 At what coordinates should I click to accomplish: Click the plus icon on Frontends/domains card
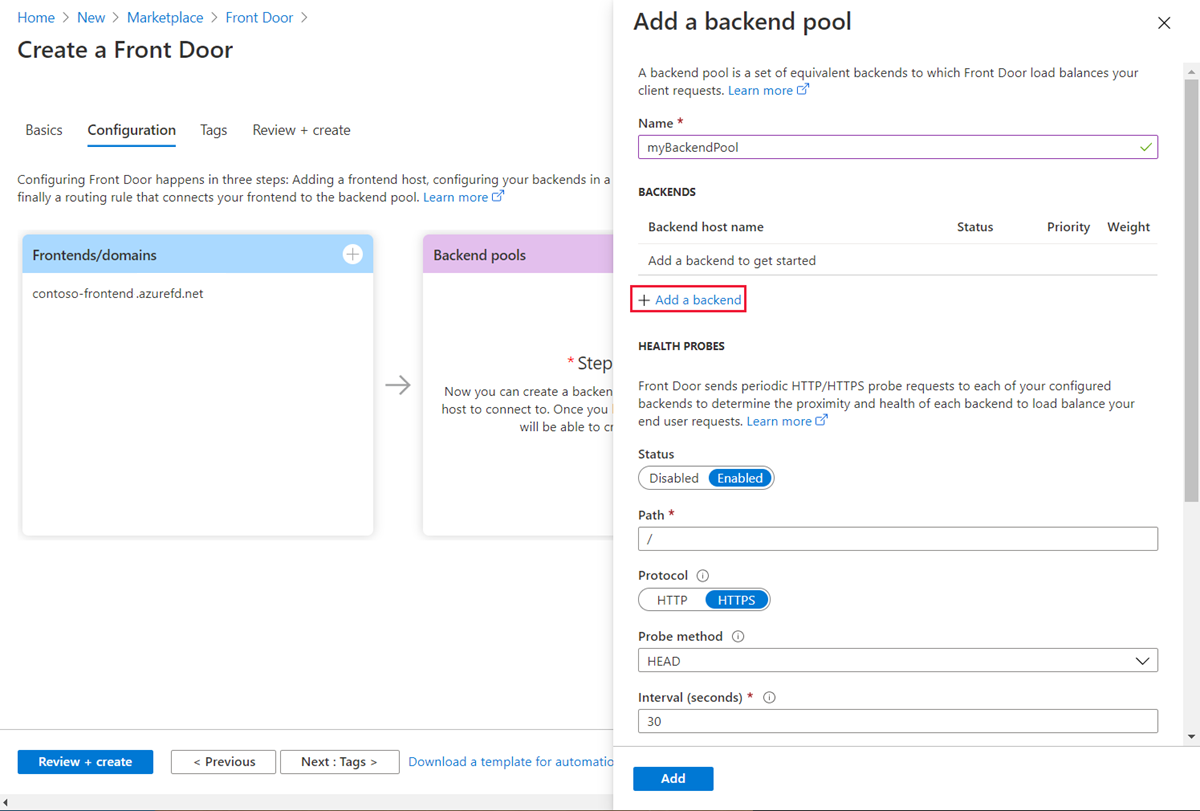click(352, 254)
